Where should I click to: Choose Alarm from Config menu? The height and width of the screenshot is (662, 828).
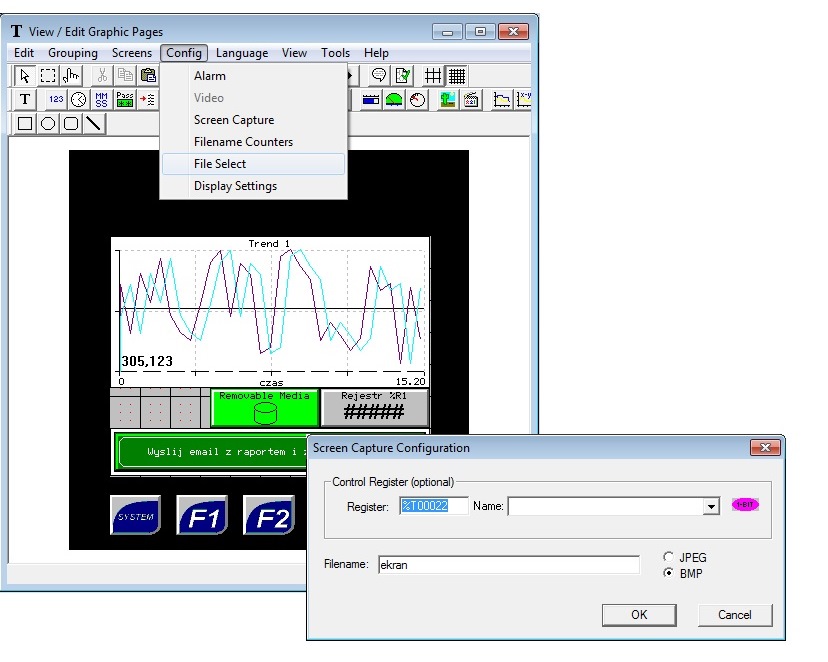253,76
